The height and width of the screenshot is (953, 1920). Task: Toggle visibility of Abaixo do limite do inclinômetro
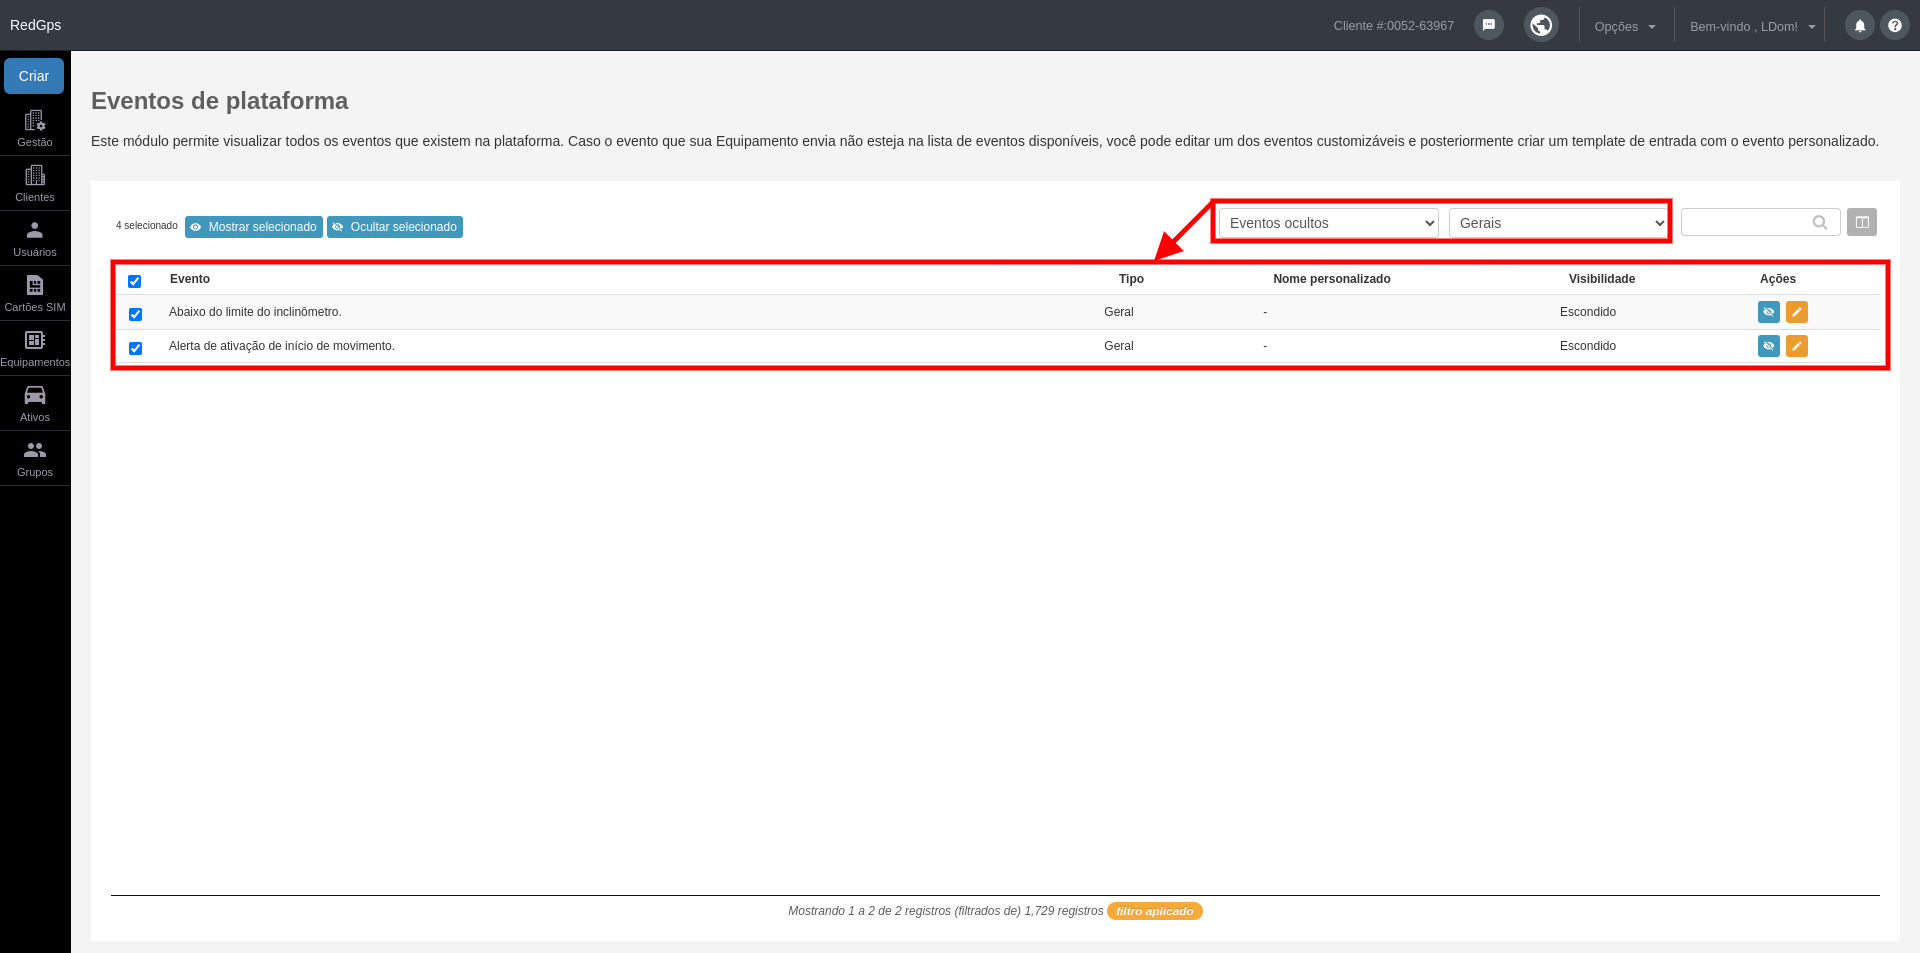click(1769, 312)
